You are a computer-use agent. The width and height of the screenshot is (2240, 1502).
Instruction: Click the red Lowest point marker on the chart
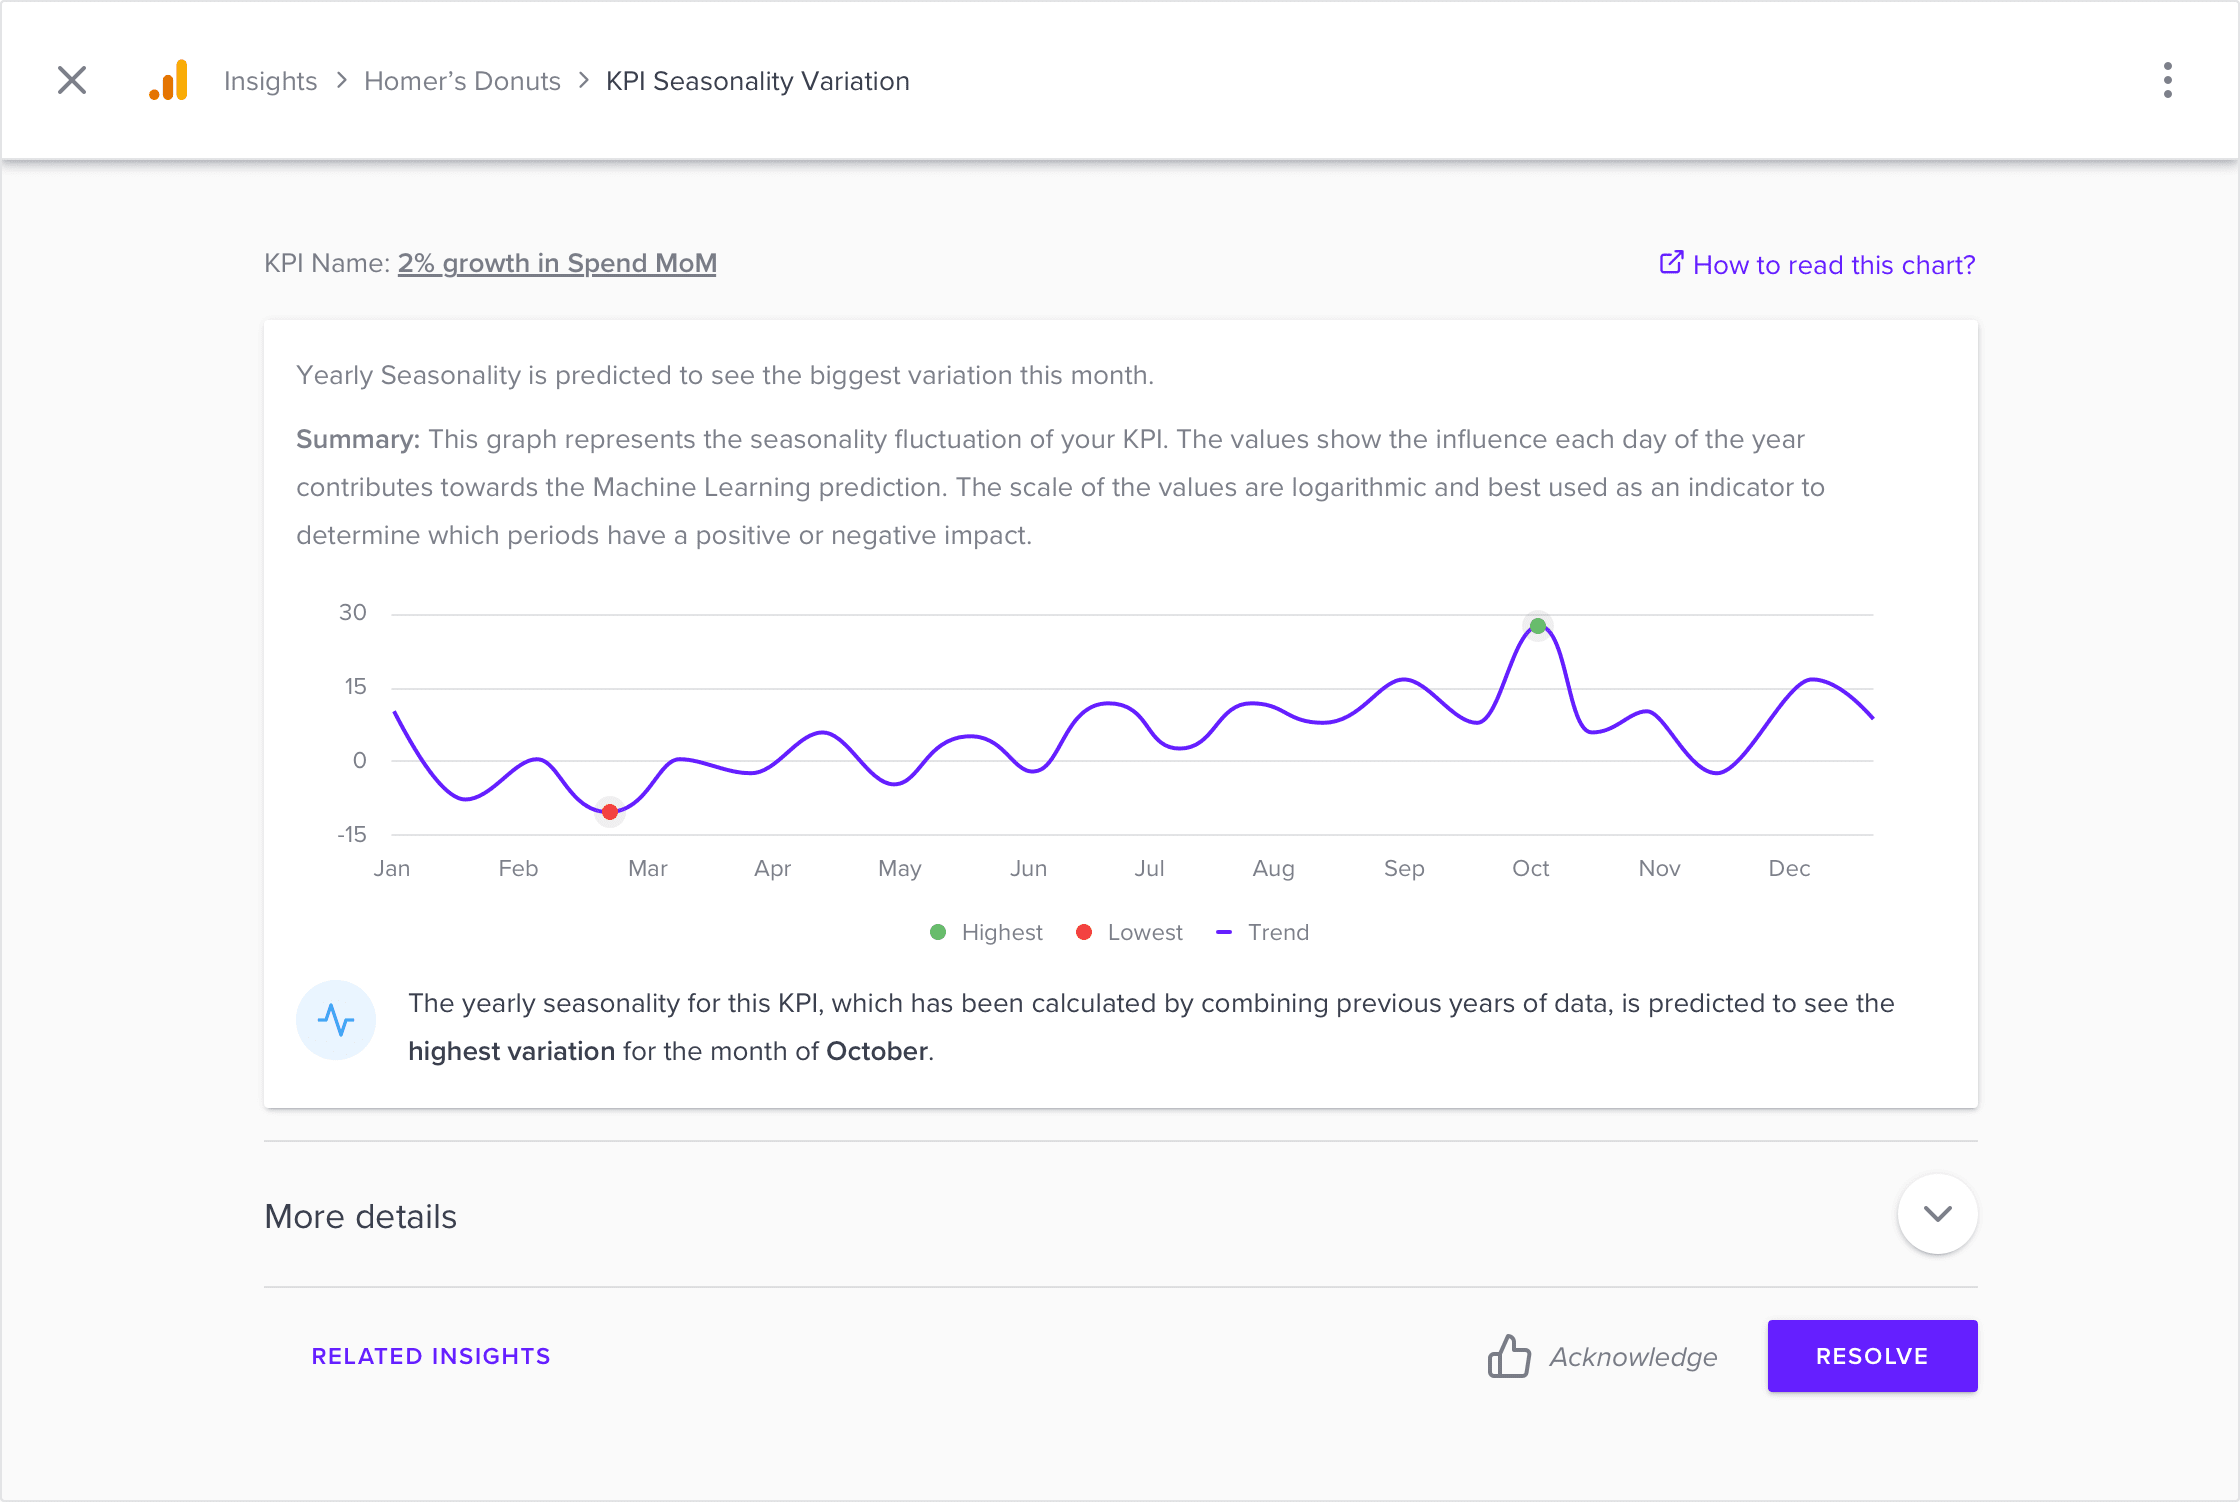click(609, 812)
